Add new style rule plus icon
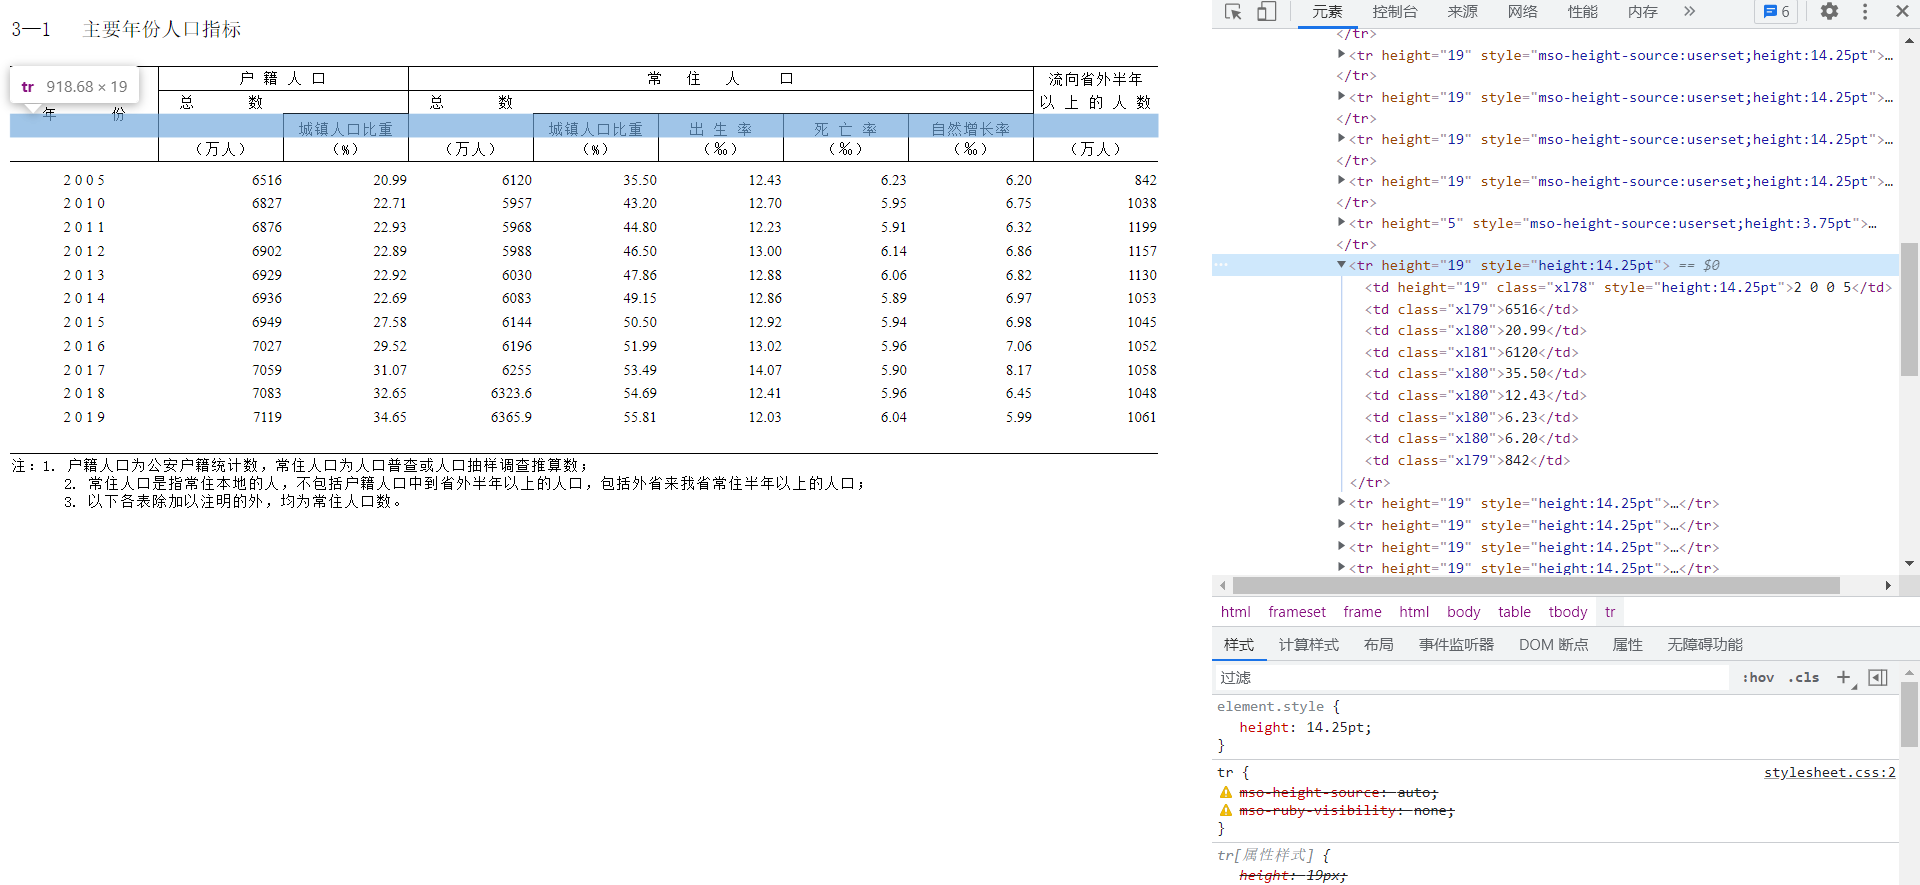Image resolution: width=1920 pixels, height=885 pixels. (x=1843, y=678)
